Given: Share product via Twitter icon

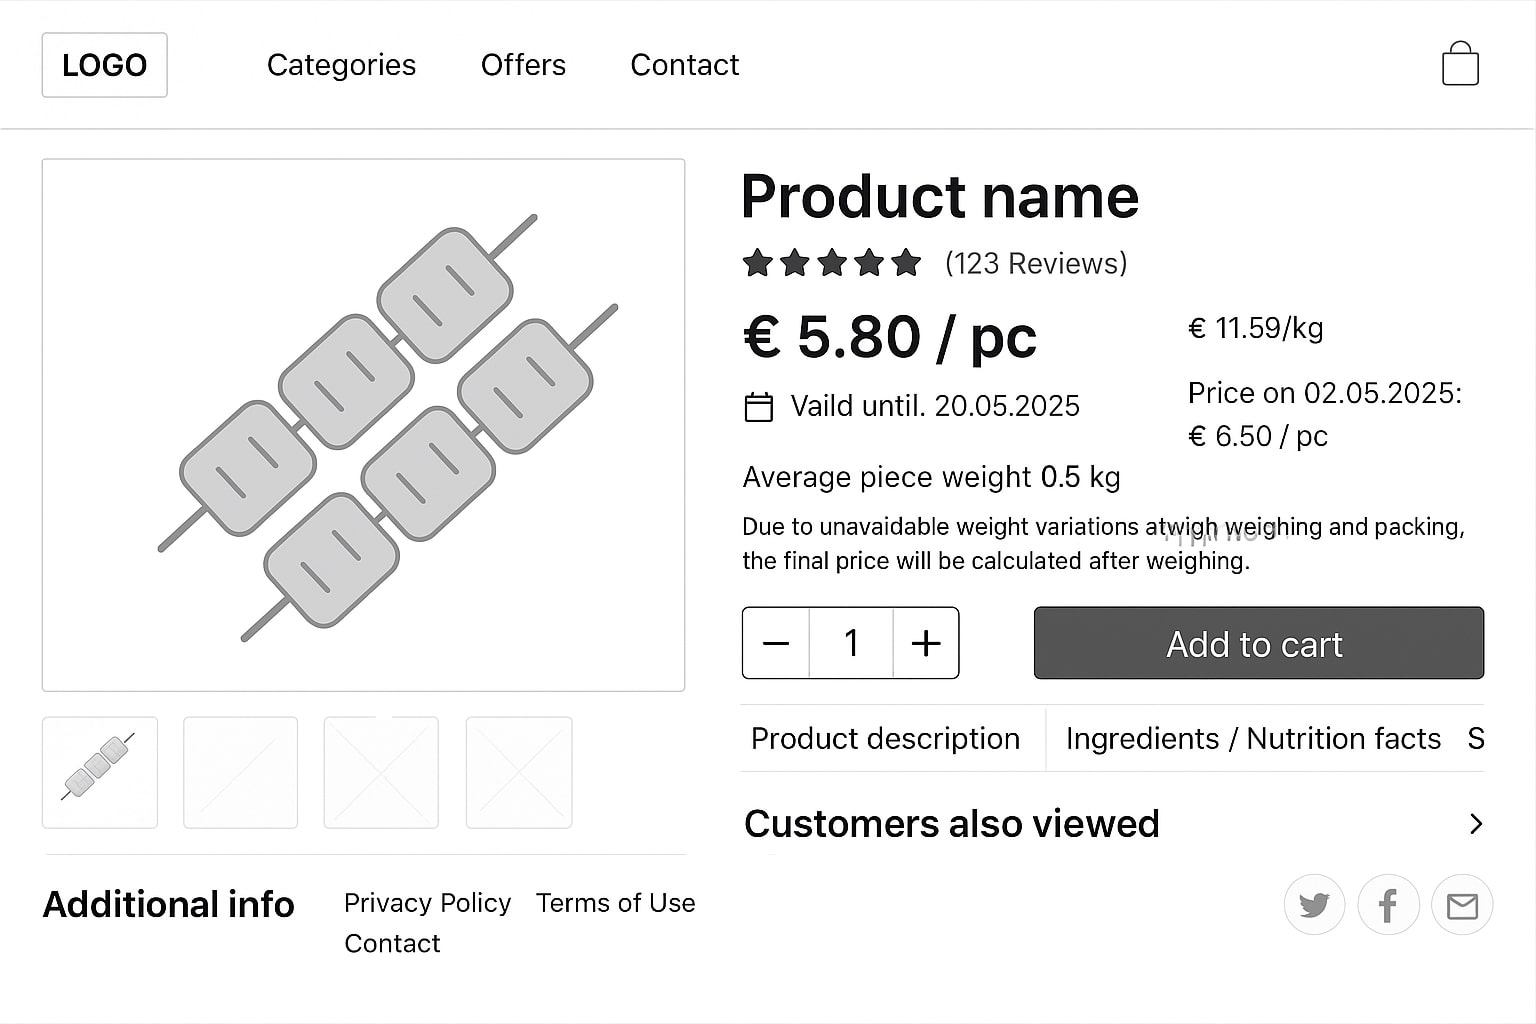Looking at the screenshot, I should (x=1314, y=905).
